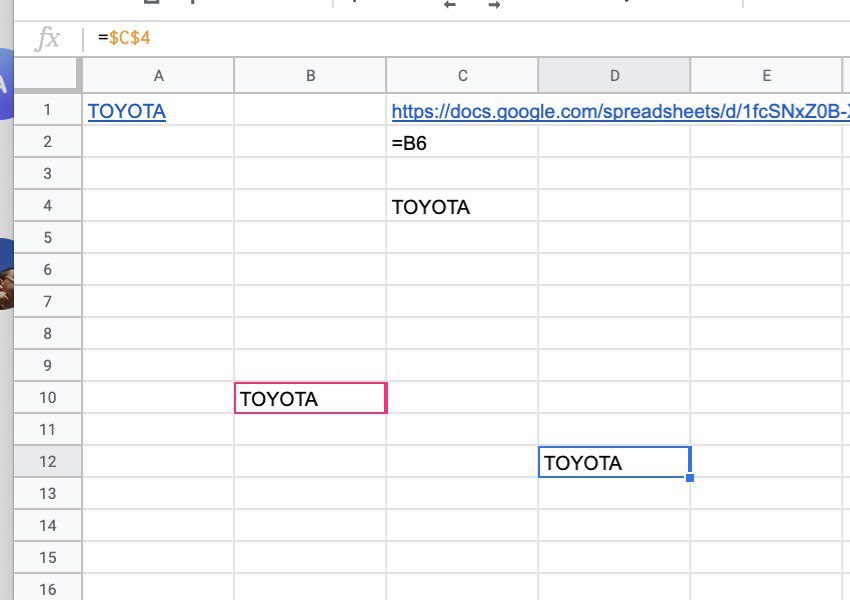Select row 11 header

(x=48, y=430)
